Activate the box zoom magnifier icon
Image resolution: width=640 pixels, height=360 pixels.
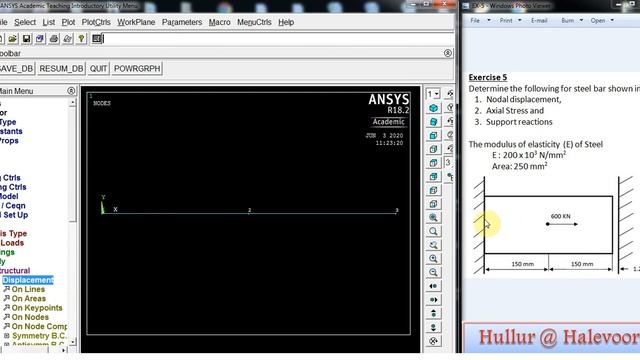[433, 231]
